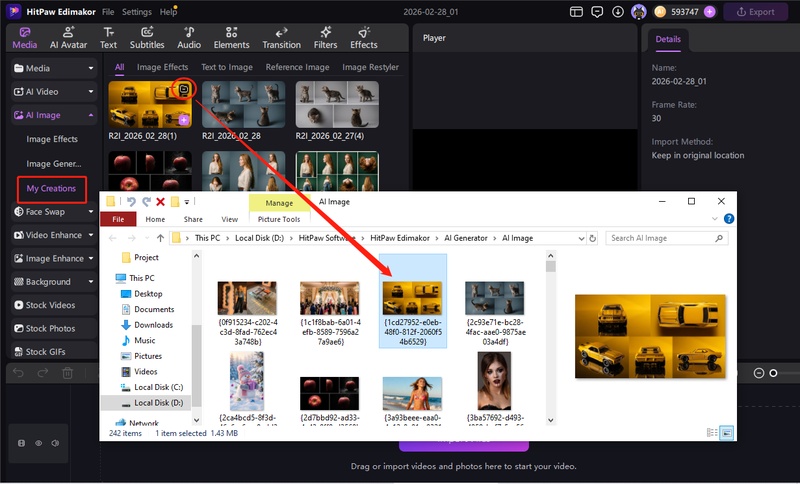Viewport: 800px width, 484px height.
Task: Open the Transition panel
Action: 281,38
